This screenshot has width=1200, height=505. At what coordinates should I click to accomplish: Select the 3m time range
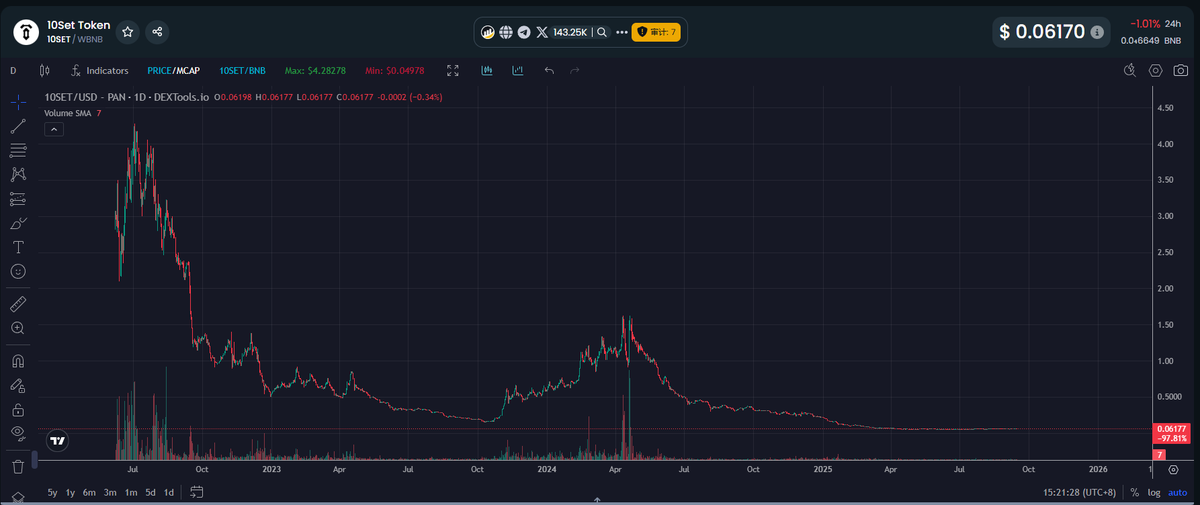coord(110,492)
